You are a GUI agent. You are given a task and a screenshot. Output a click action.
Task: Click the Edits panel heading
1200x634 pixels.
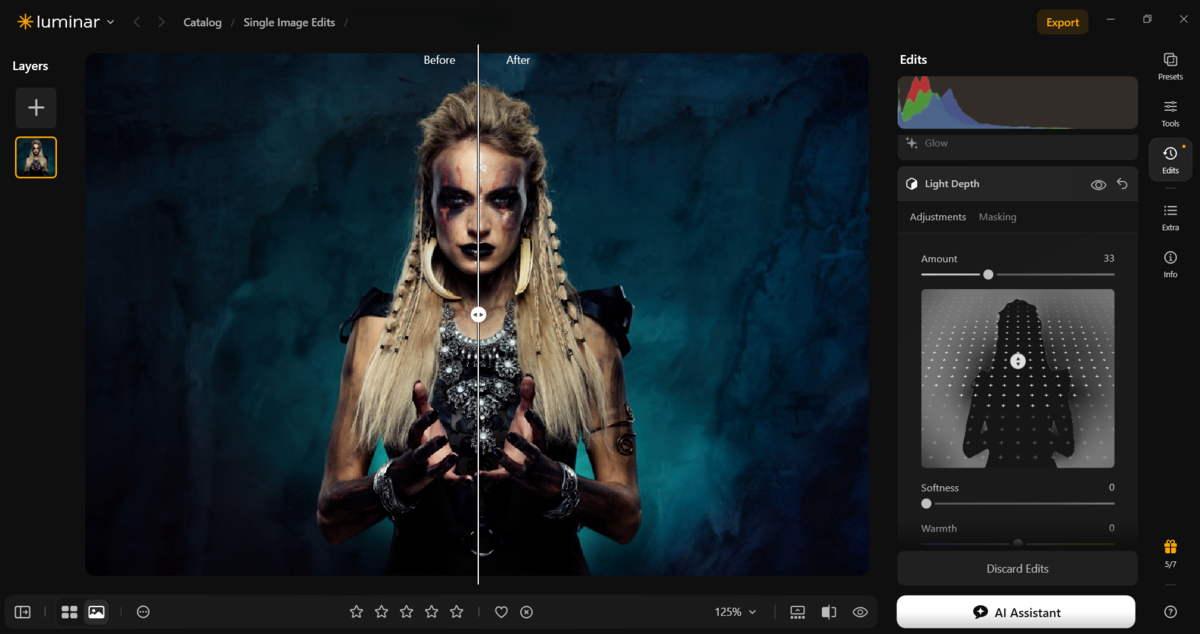click(913, 60)
